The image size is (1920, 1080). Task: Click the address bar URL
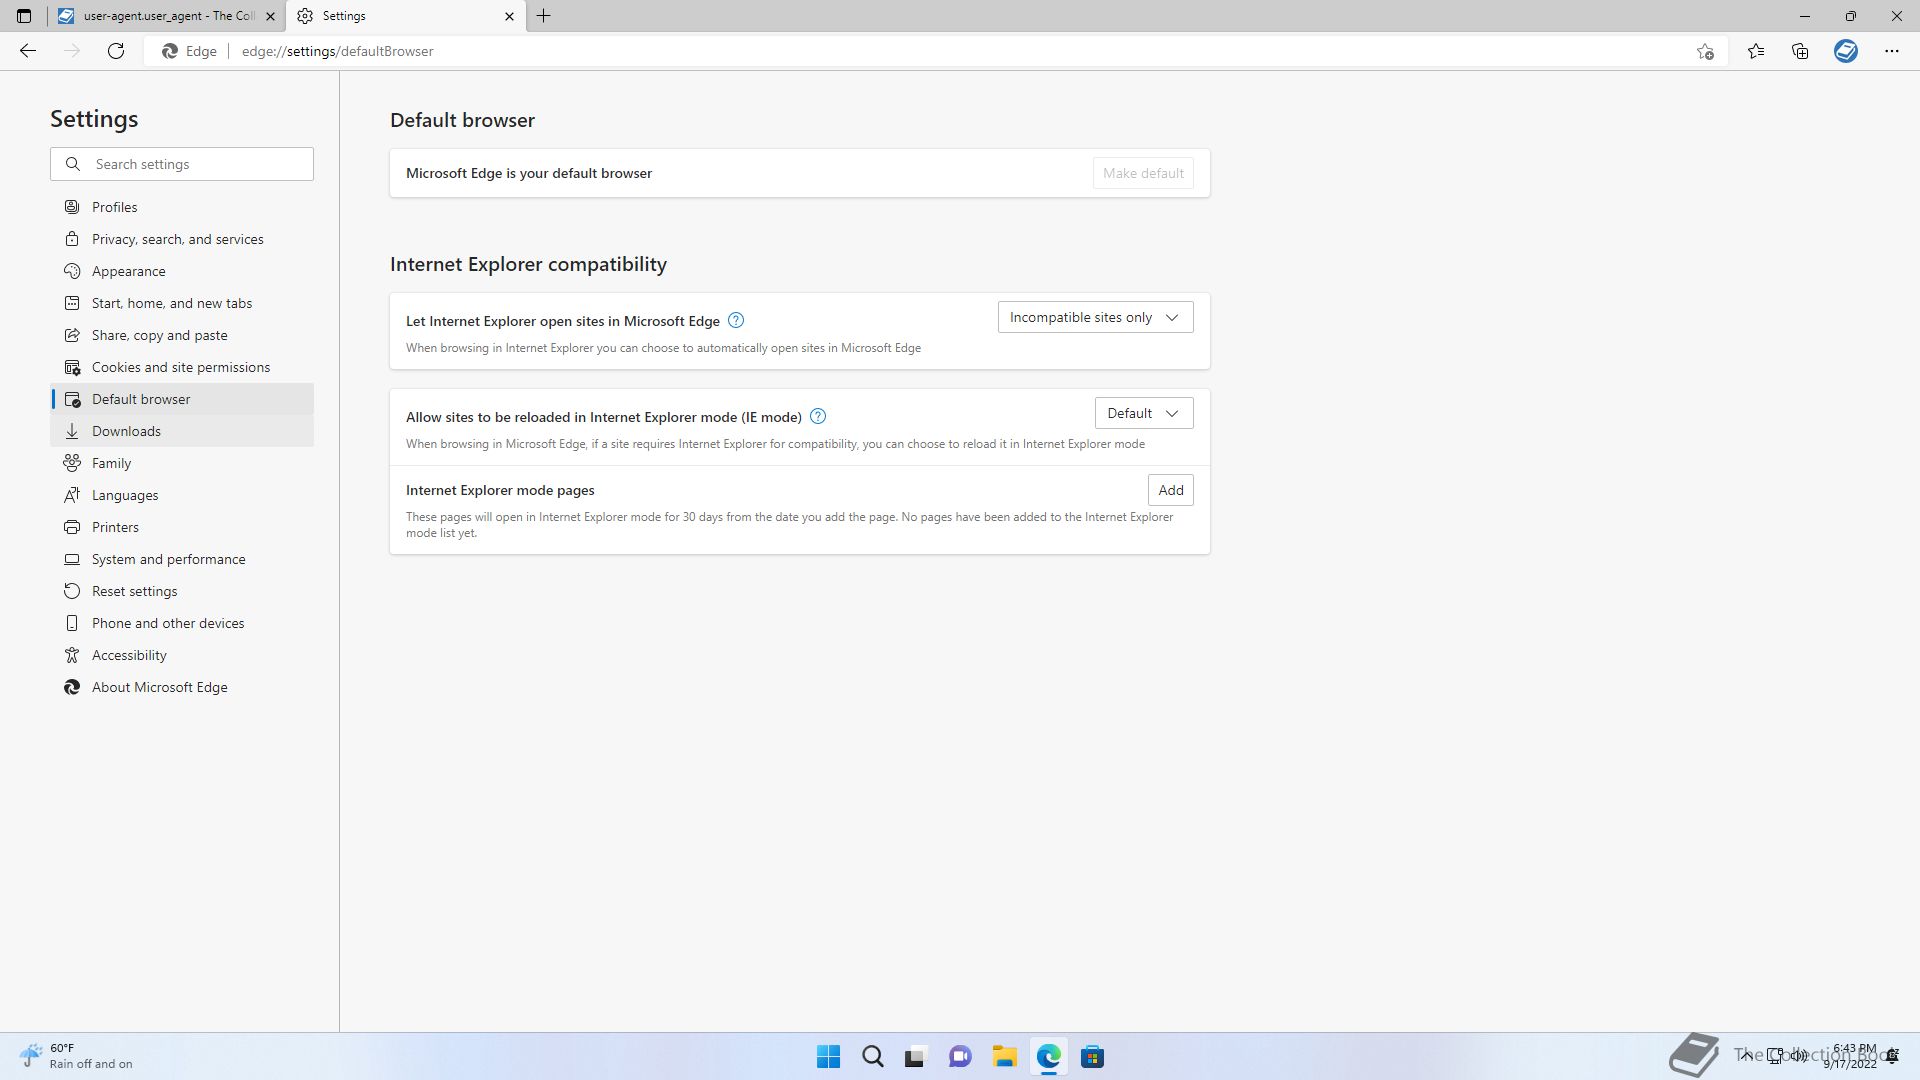pyautogui.click(x=337, y=51)
